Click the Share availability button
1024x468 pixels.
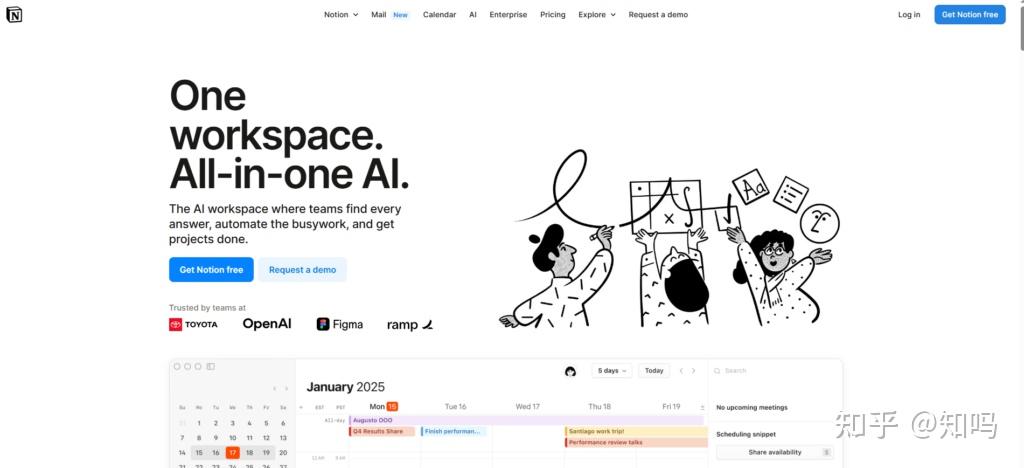775,452
